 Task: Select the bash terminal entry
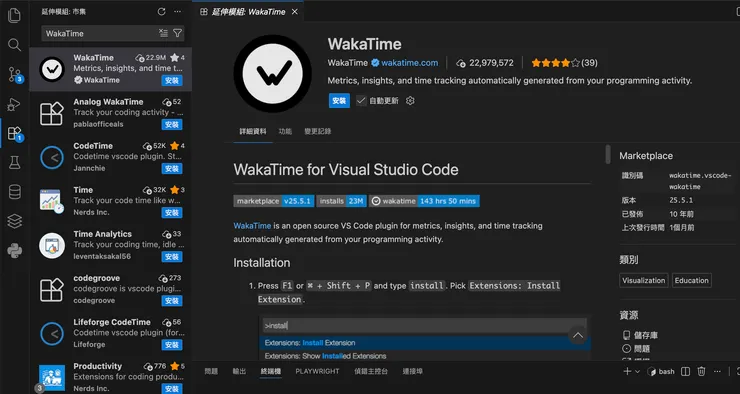[661, 371]
